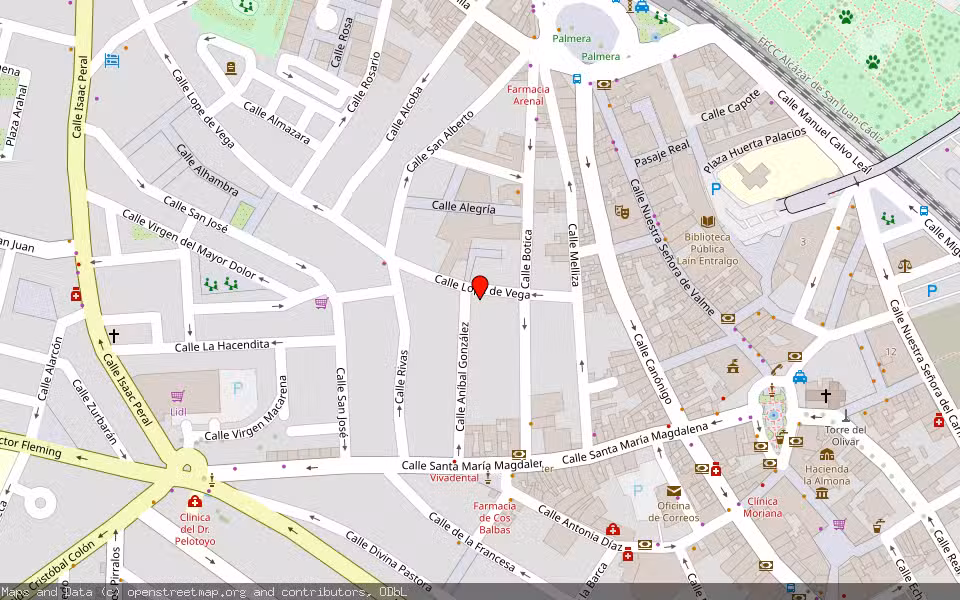
Task: Click the Calle Rivas street label
Action: pos(401,377)
